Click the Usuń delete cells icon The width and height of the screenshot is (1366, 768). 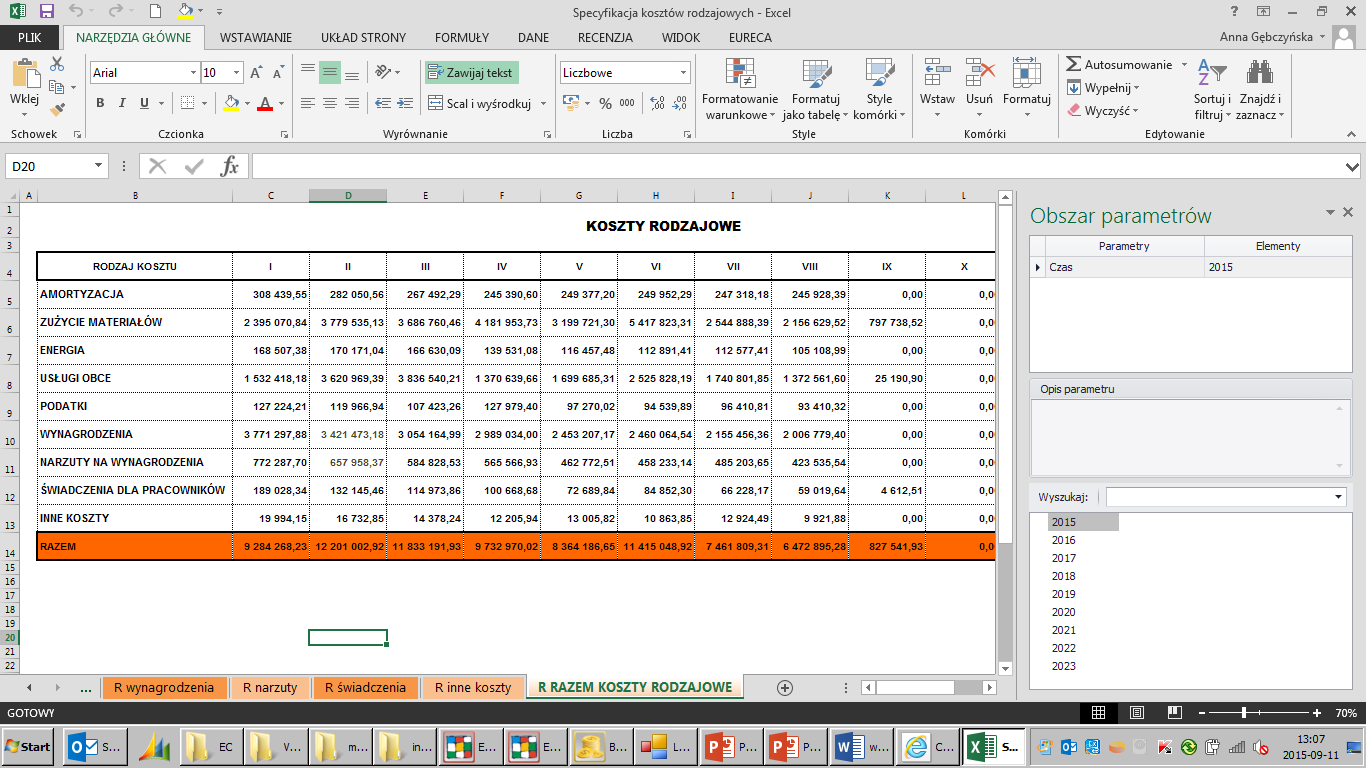click(980, 73)
